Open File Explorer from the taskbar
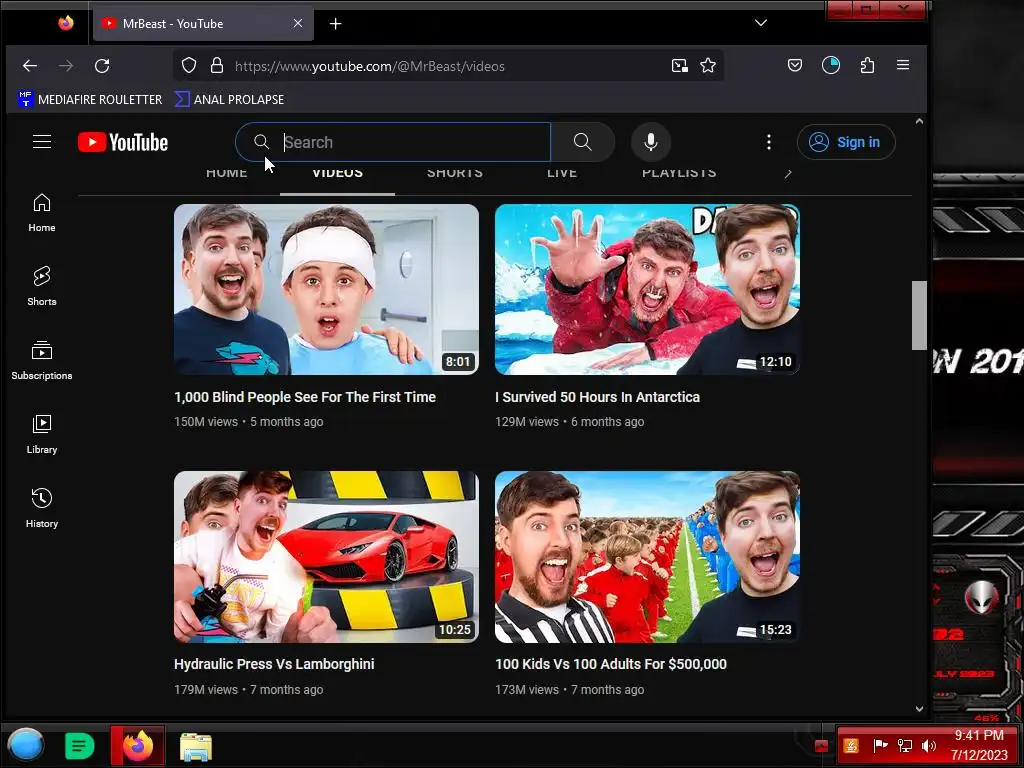1024x768 pixels. tap(196, 747)
